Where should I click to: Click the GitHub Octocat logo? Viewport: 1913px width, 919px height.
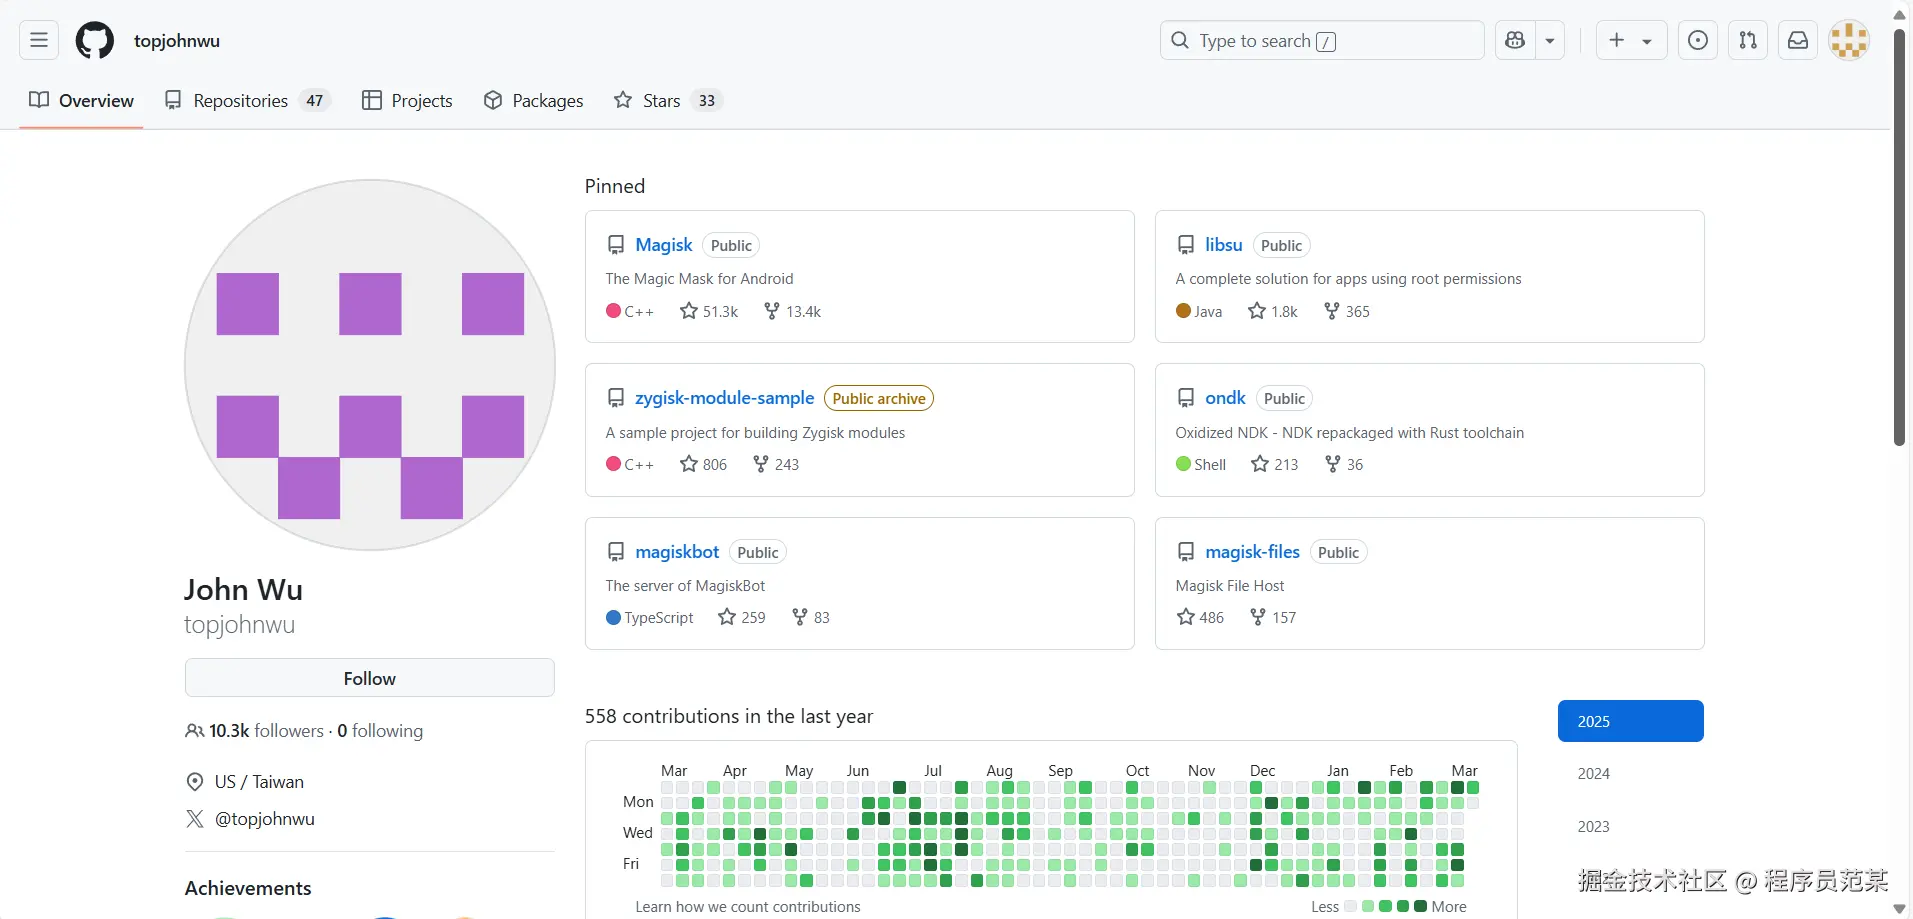pyautogui.click(x=95, y=41)
